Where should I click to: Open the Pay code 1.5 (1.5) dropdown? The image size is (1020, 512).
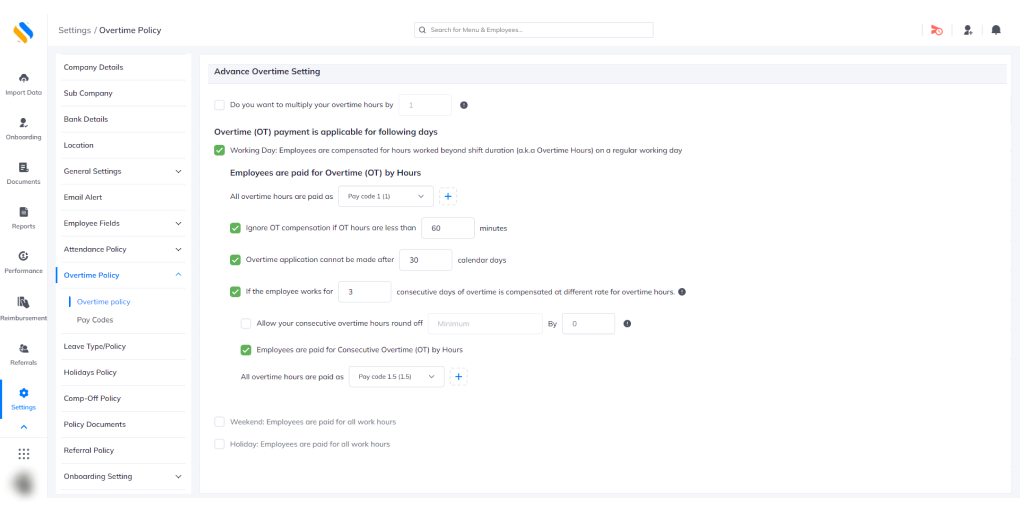(397, 377)
